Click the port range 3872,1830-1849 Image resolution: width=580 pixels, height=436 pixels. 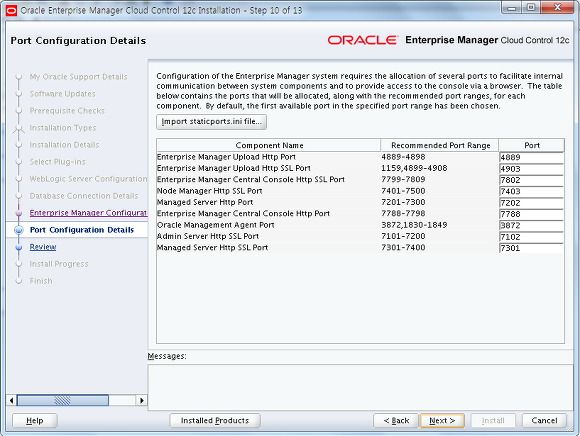tap(414, 225)
